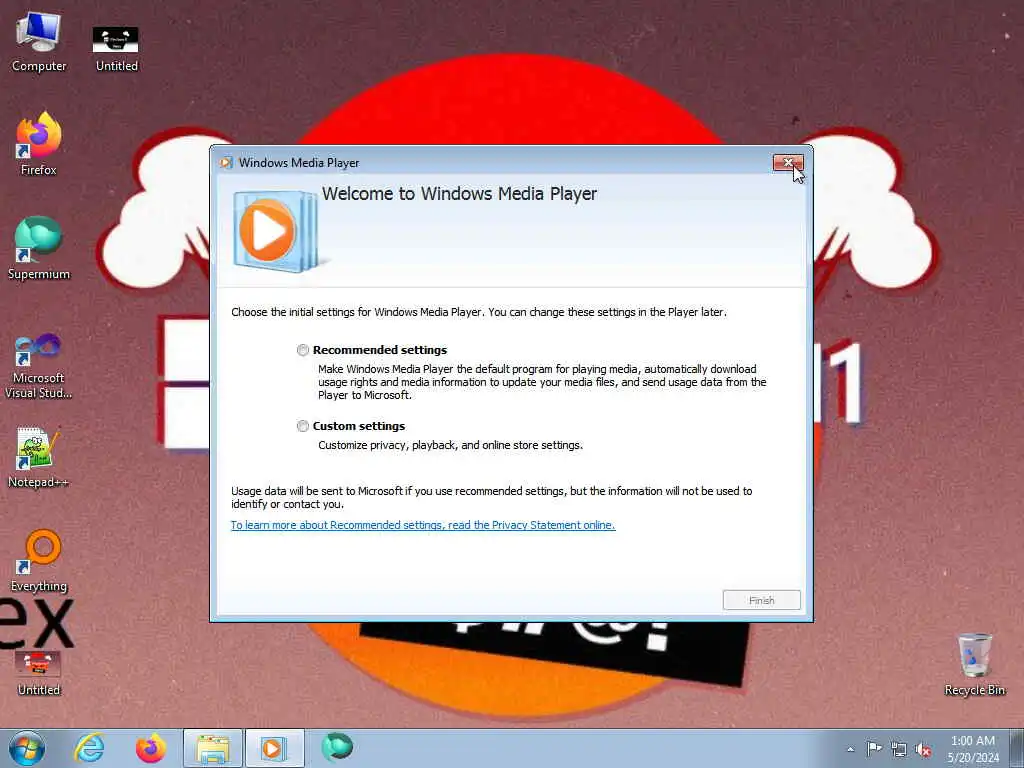Select the Recycle Bin icon
Screen dimensions: 1024x768
[x=974, y=664]
